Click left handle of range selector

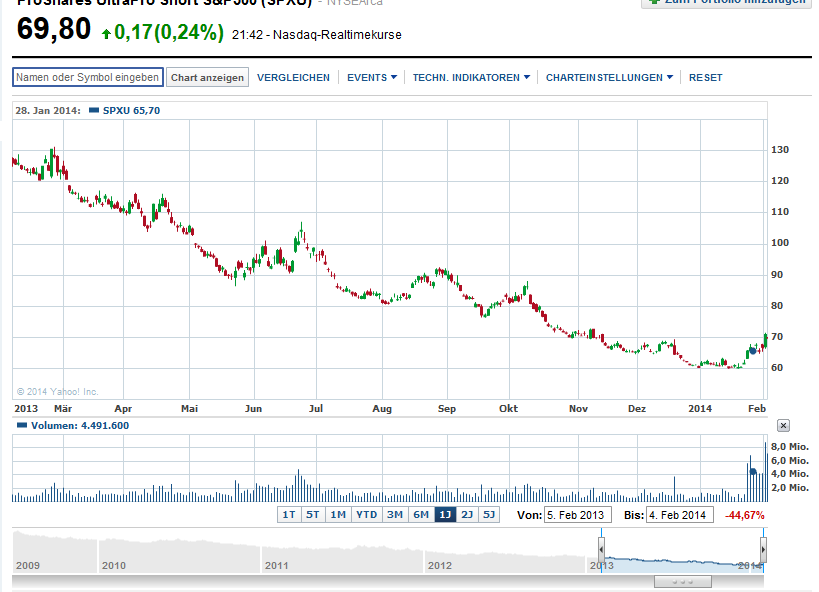tap(601, 550)
